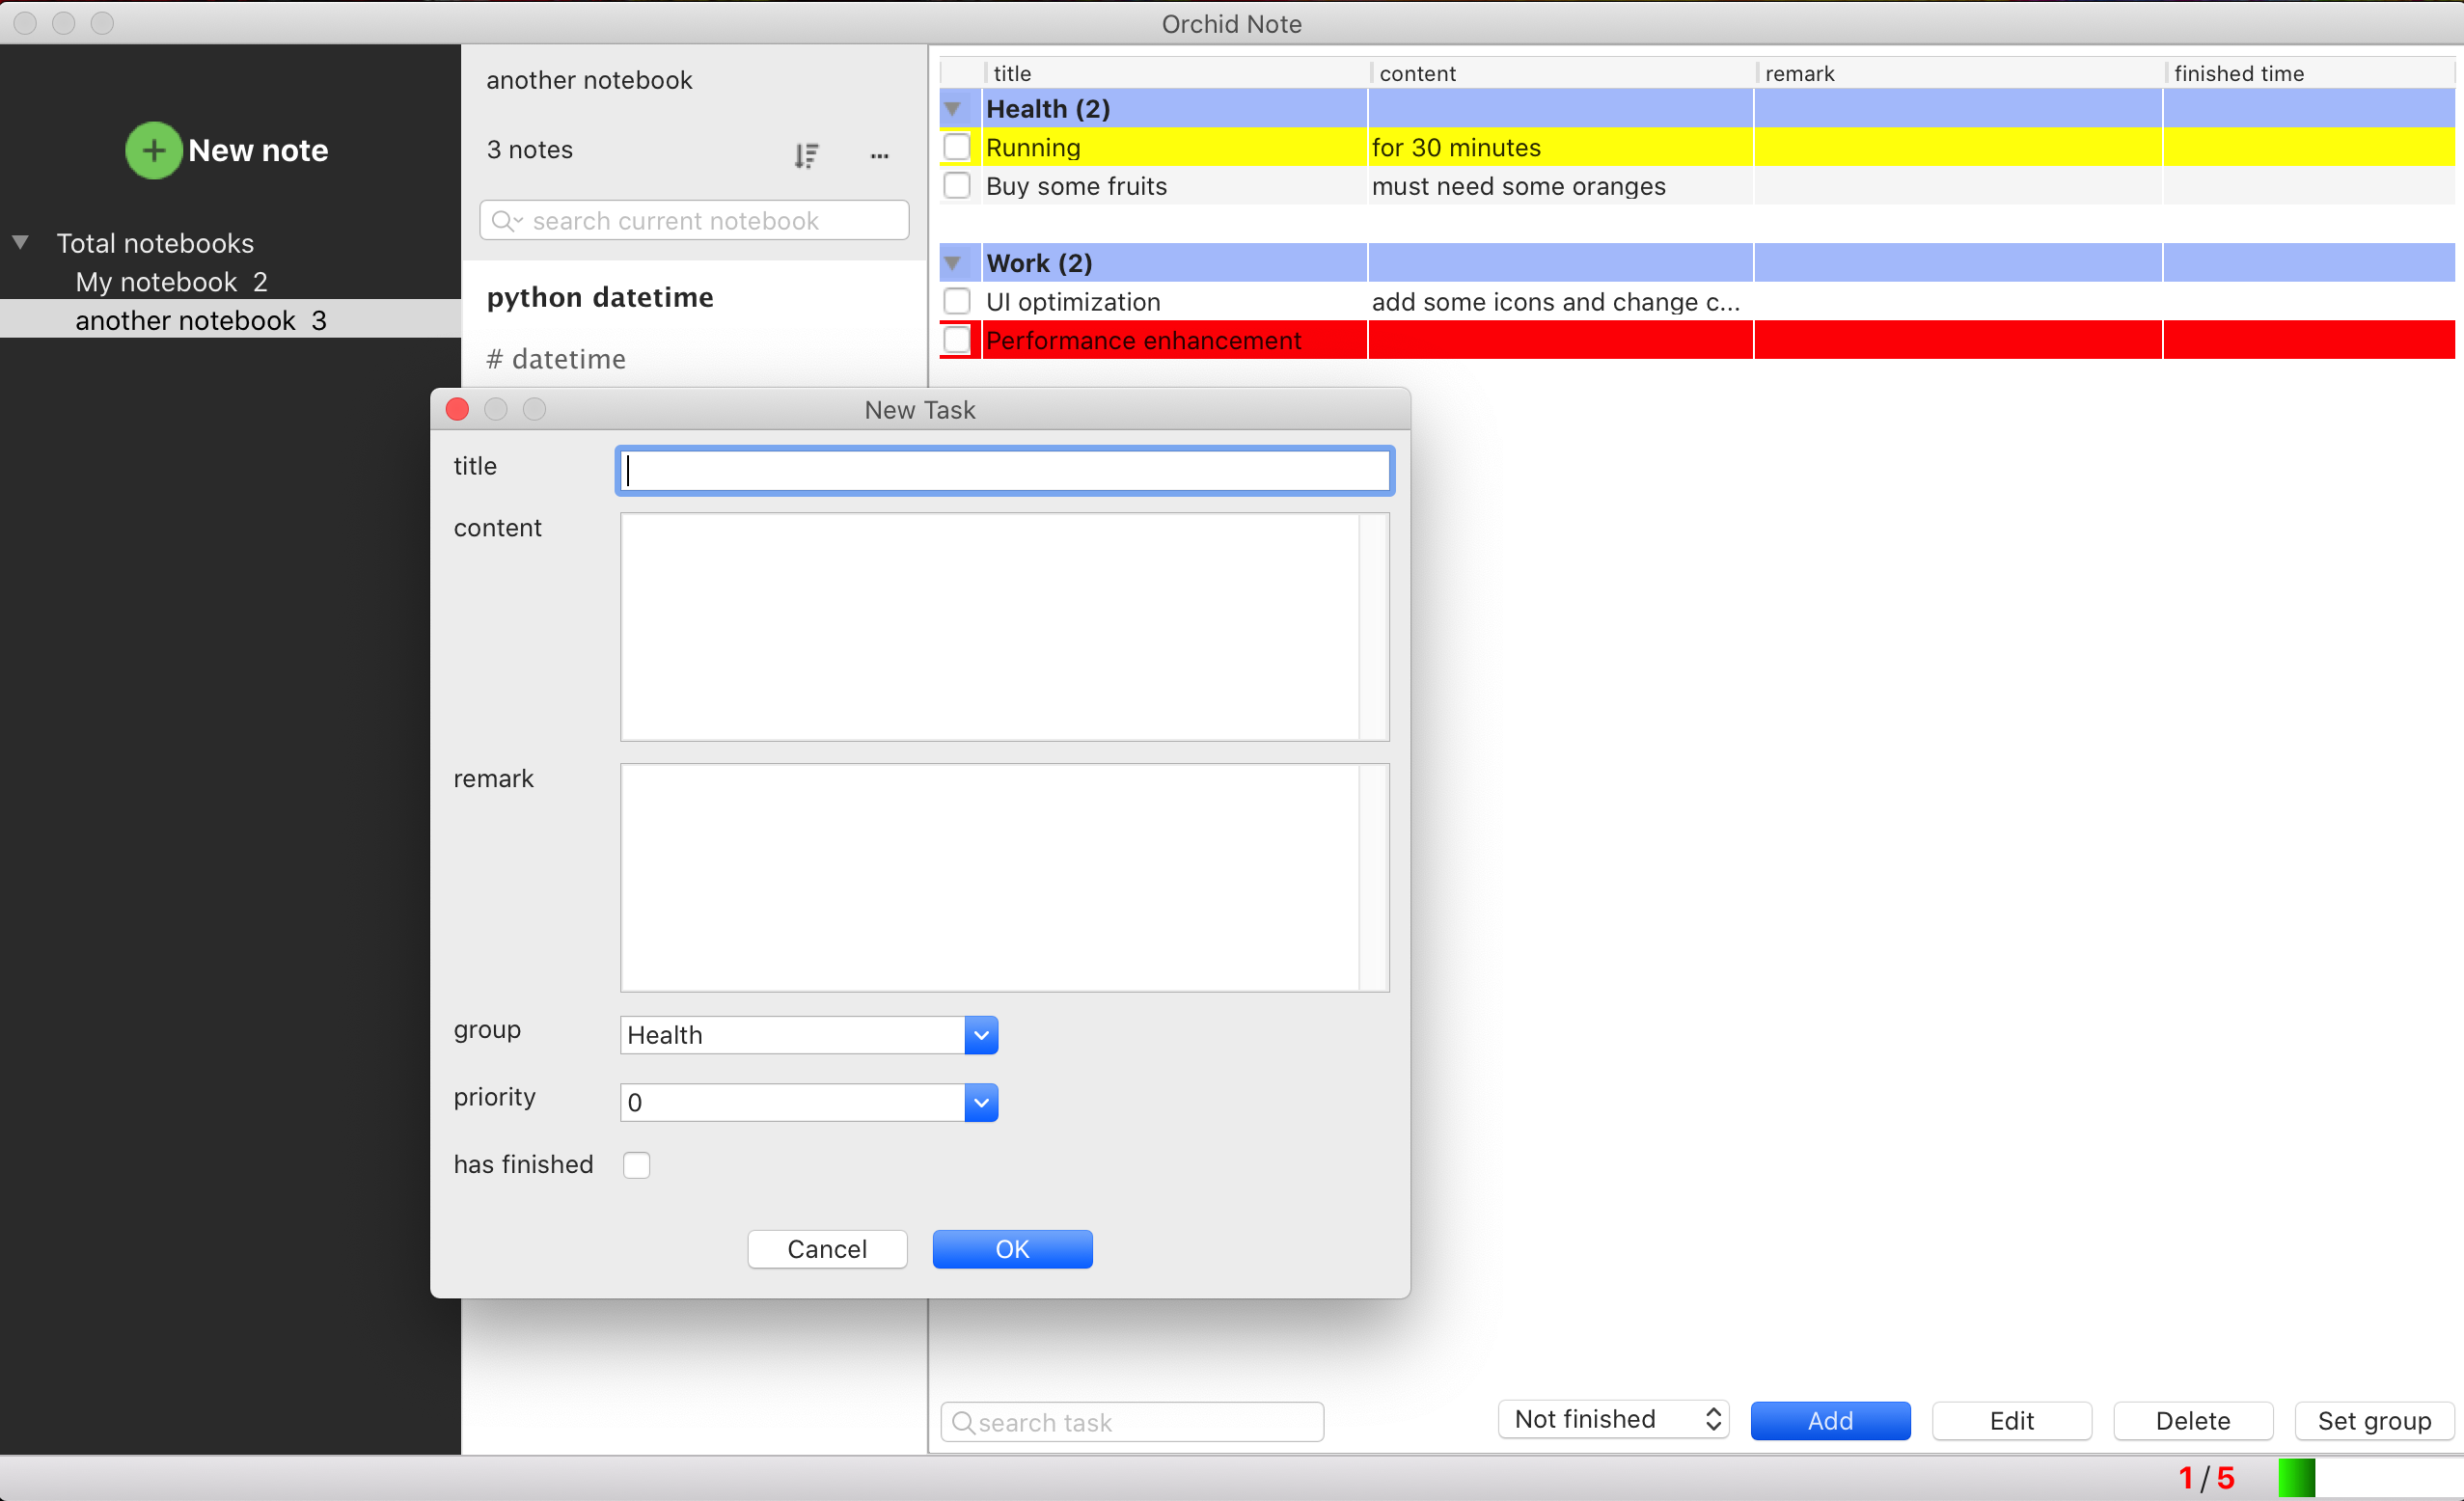Click the green progress indicator in status bar
Viewport: 2464px width, 1501px height.
(2296, 1477)
